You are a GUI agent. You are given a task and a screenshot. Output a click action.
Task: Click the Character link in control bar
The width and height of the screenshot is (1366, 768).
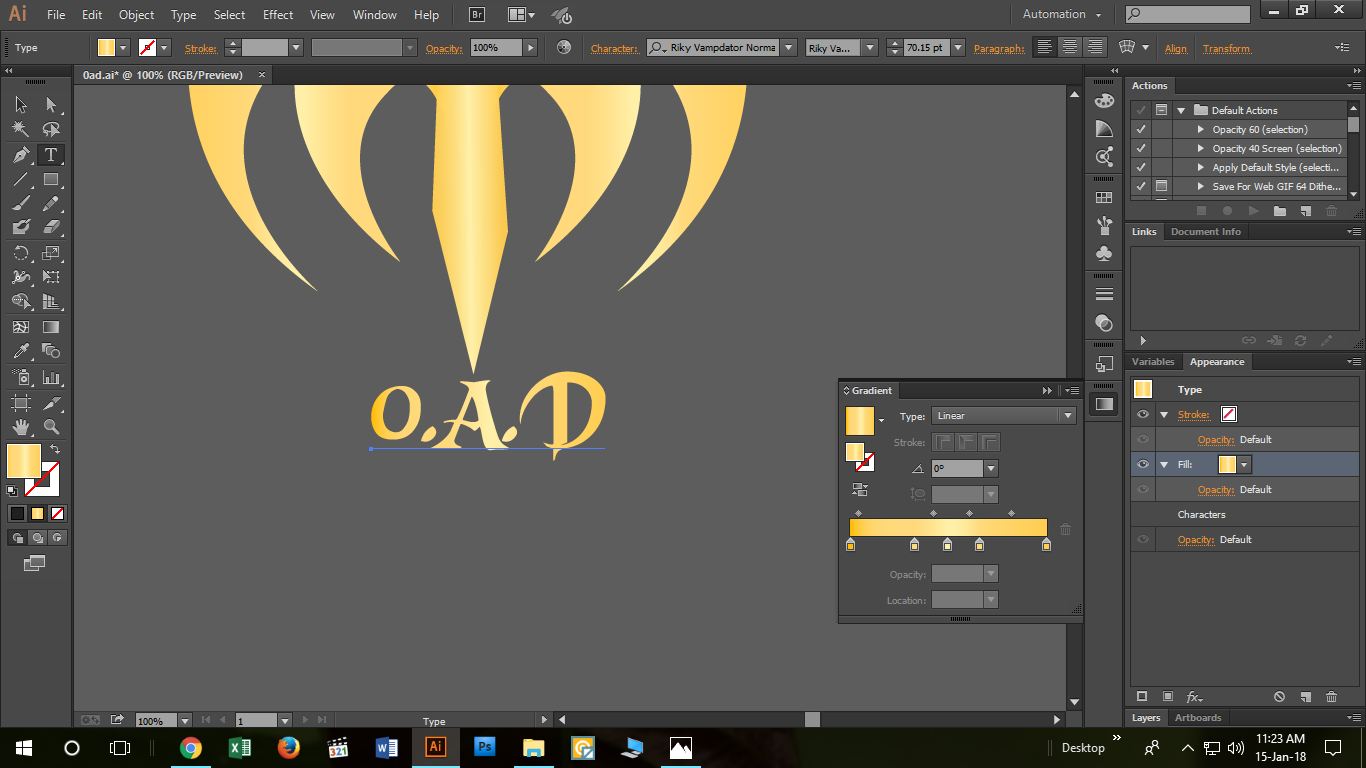coord(613,48)
